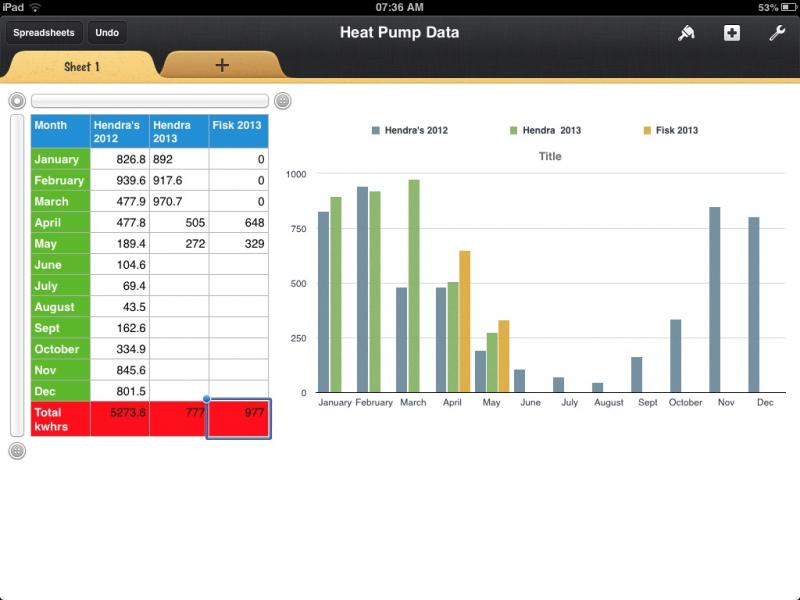Select the November bar in chart
This screenshot has height=600, width=800.
click(715, 299)
